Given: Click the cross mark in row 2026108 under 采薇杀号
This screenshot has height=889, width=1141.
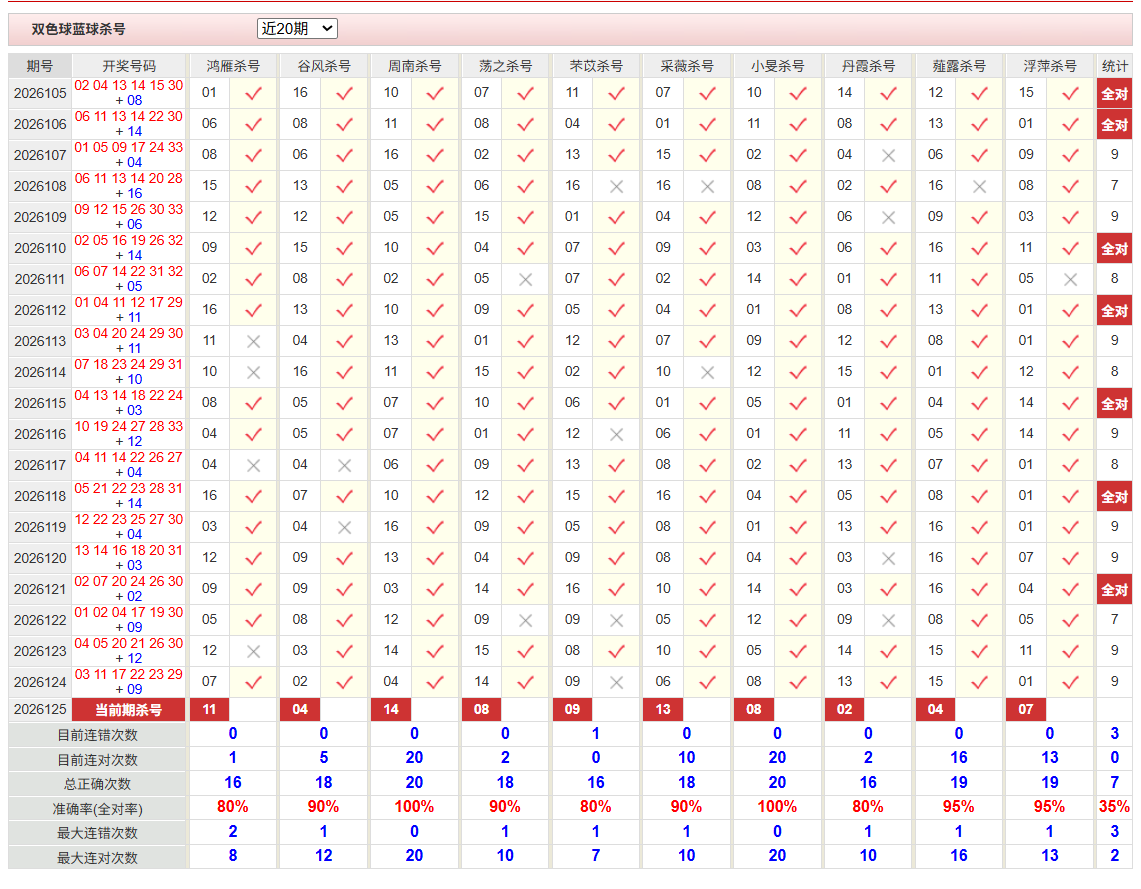Looking at the screenshot, I should 707,187.
